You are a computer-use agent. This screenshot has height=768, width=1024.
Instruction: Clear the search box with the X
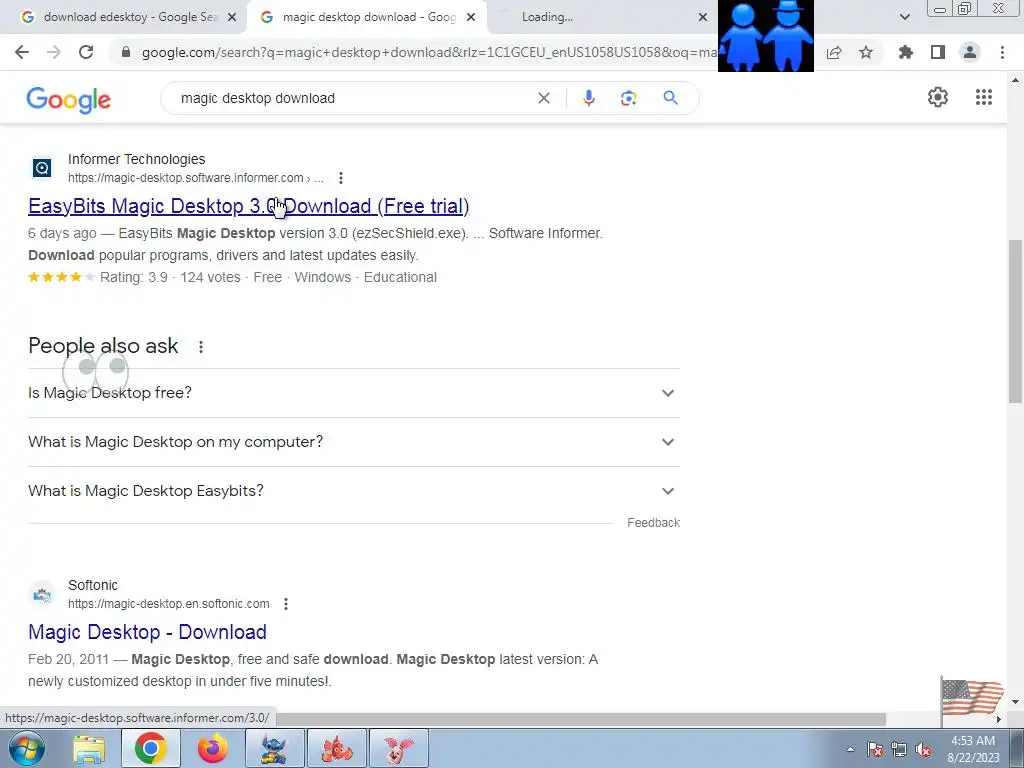pos(543,98)
